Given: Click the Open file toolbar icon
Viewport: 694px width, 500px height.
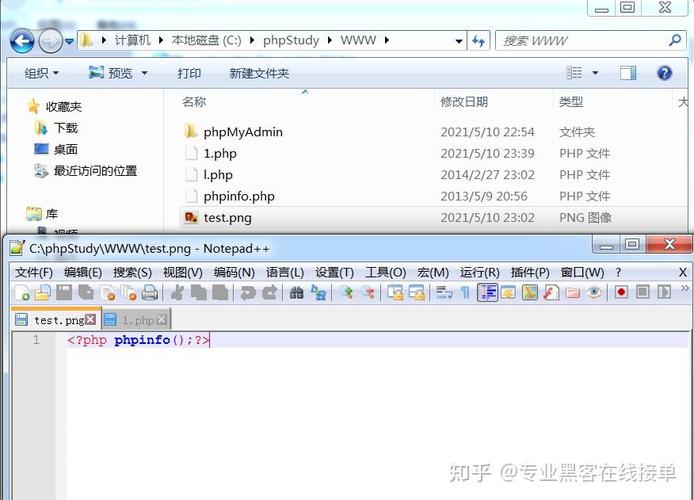Looking at the screenshot, I should pos(42,293).
